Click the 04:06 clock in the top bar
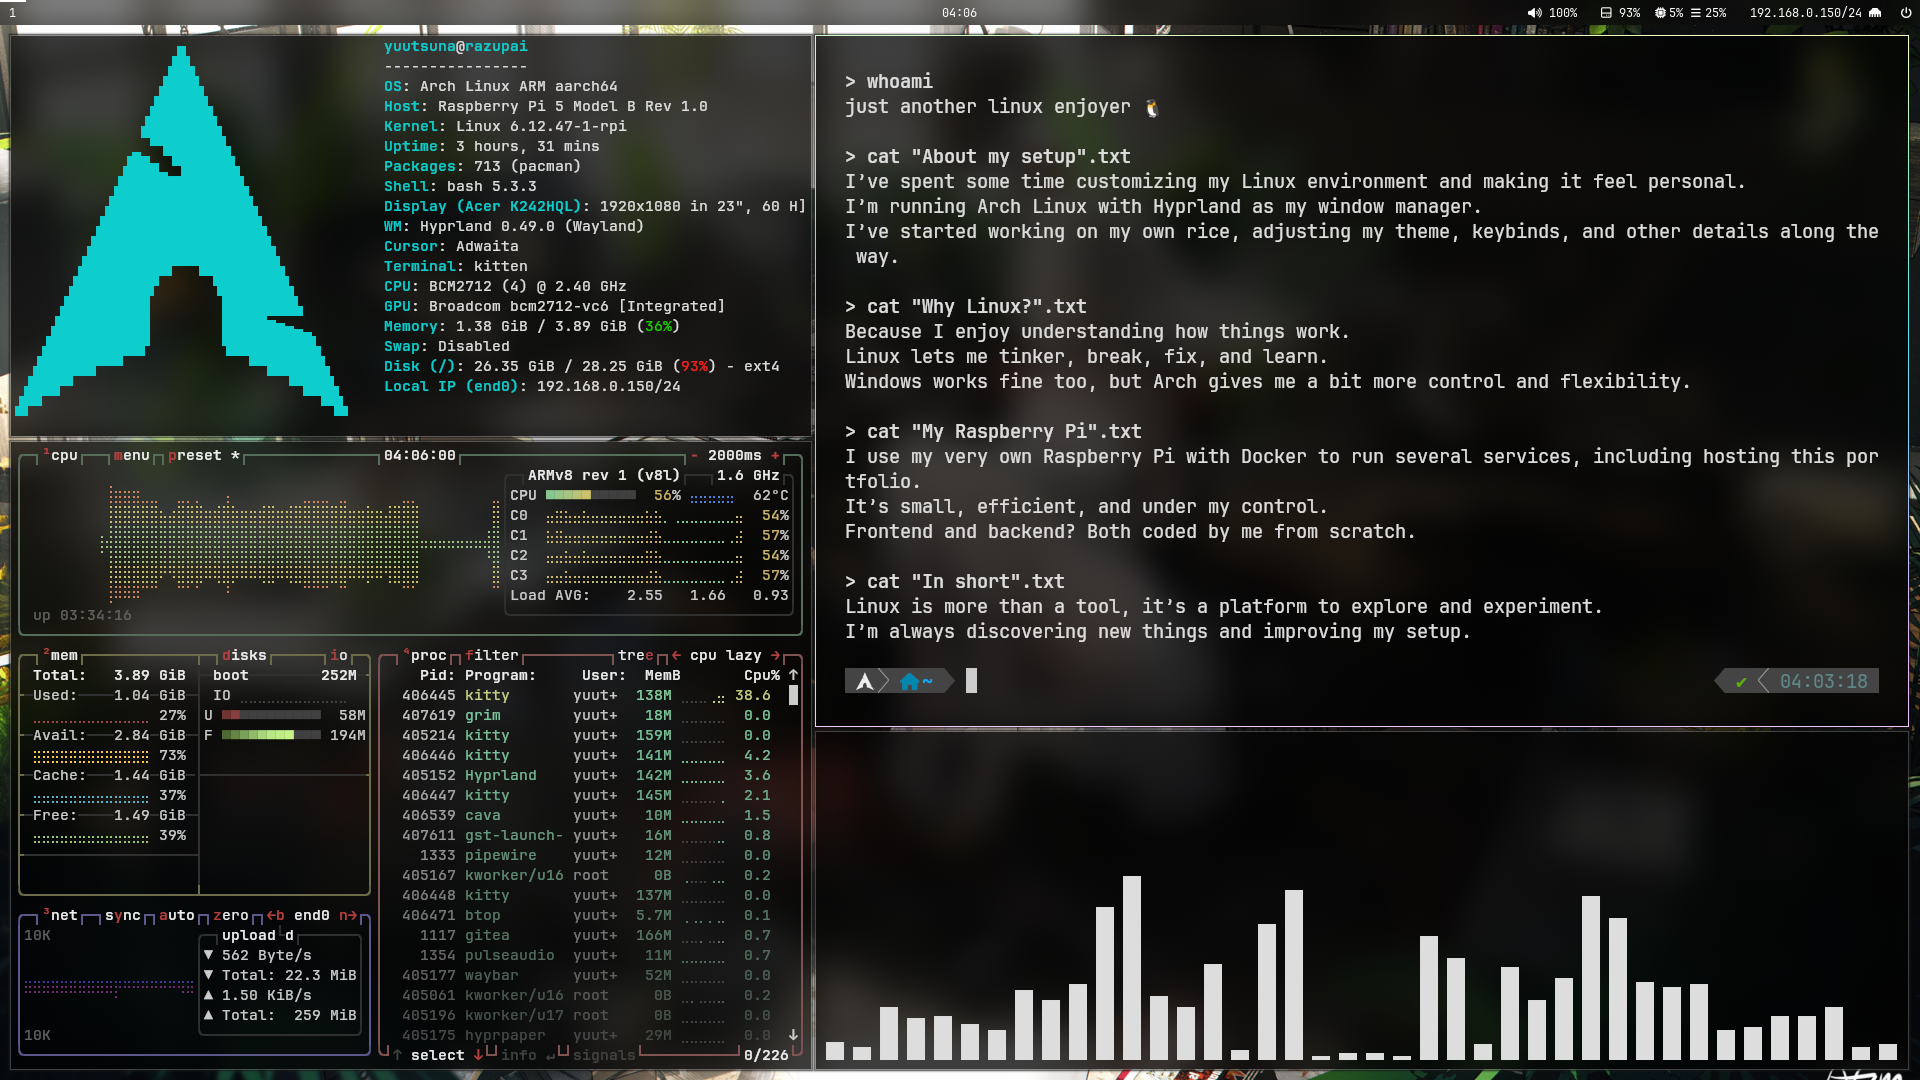Viewport: 1920px width, 1080px height. coord(959,13)
